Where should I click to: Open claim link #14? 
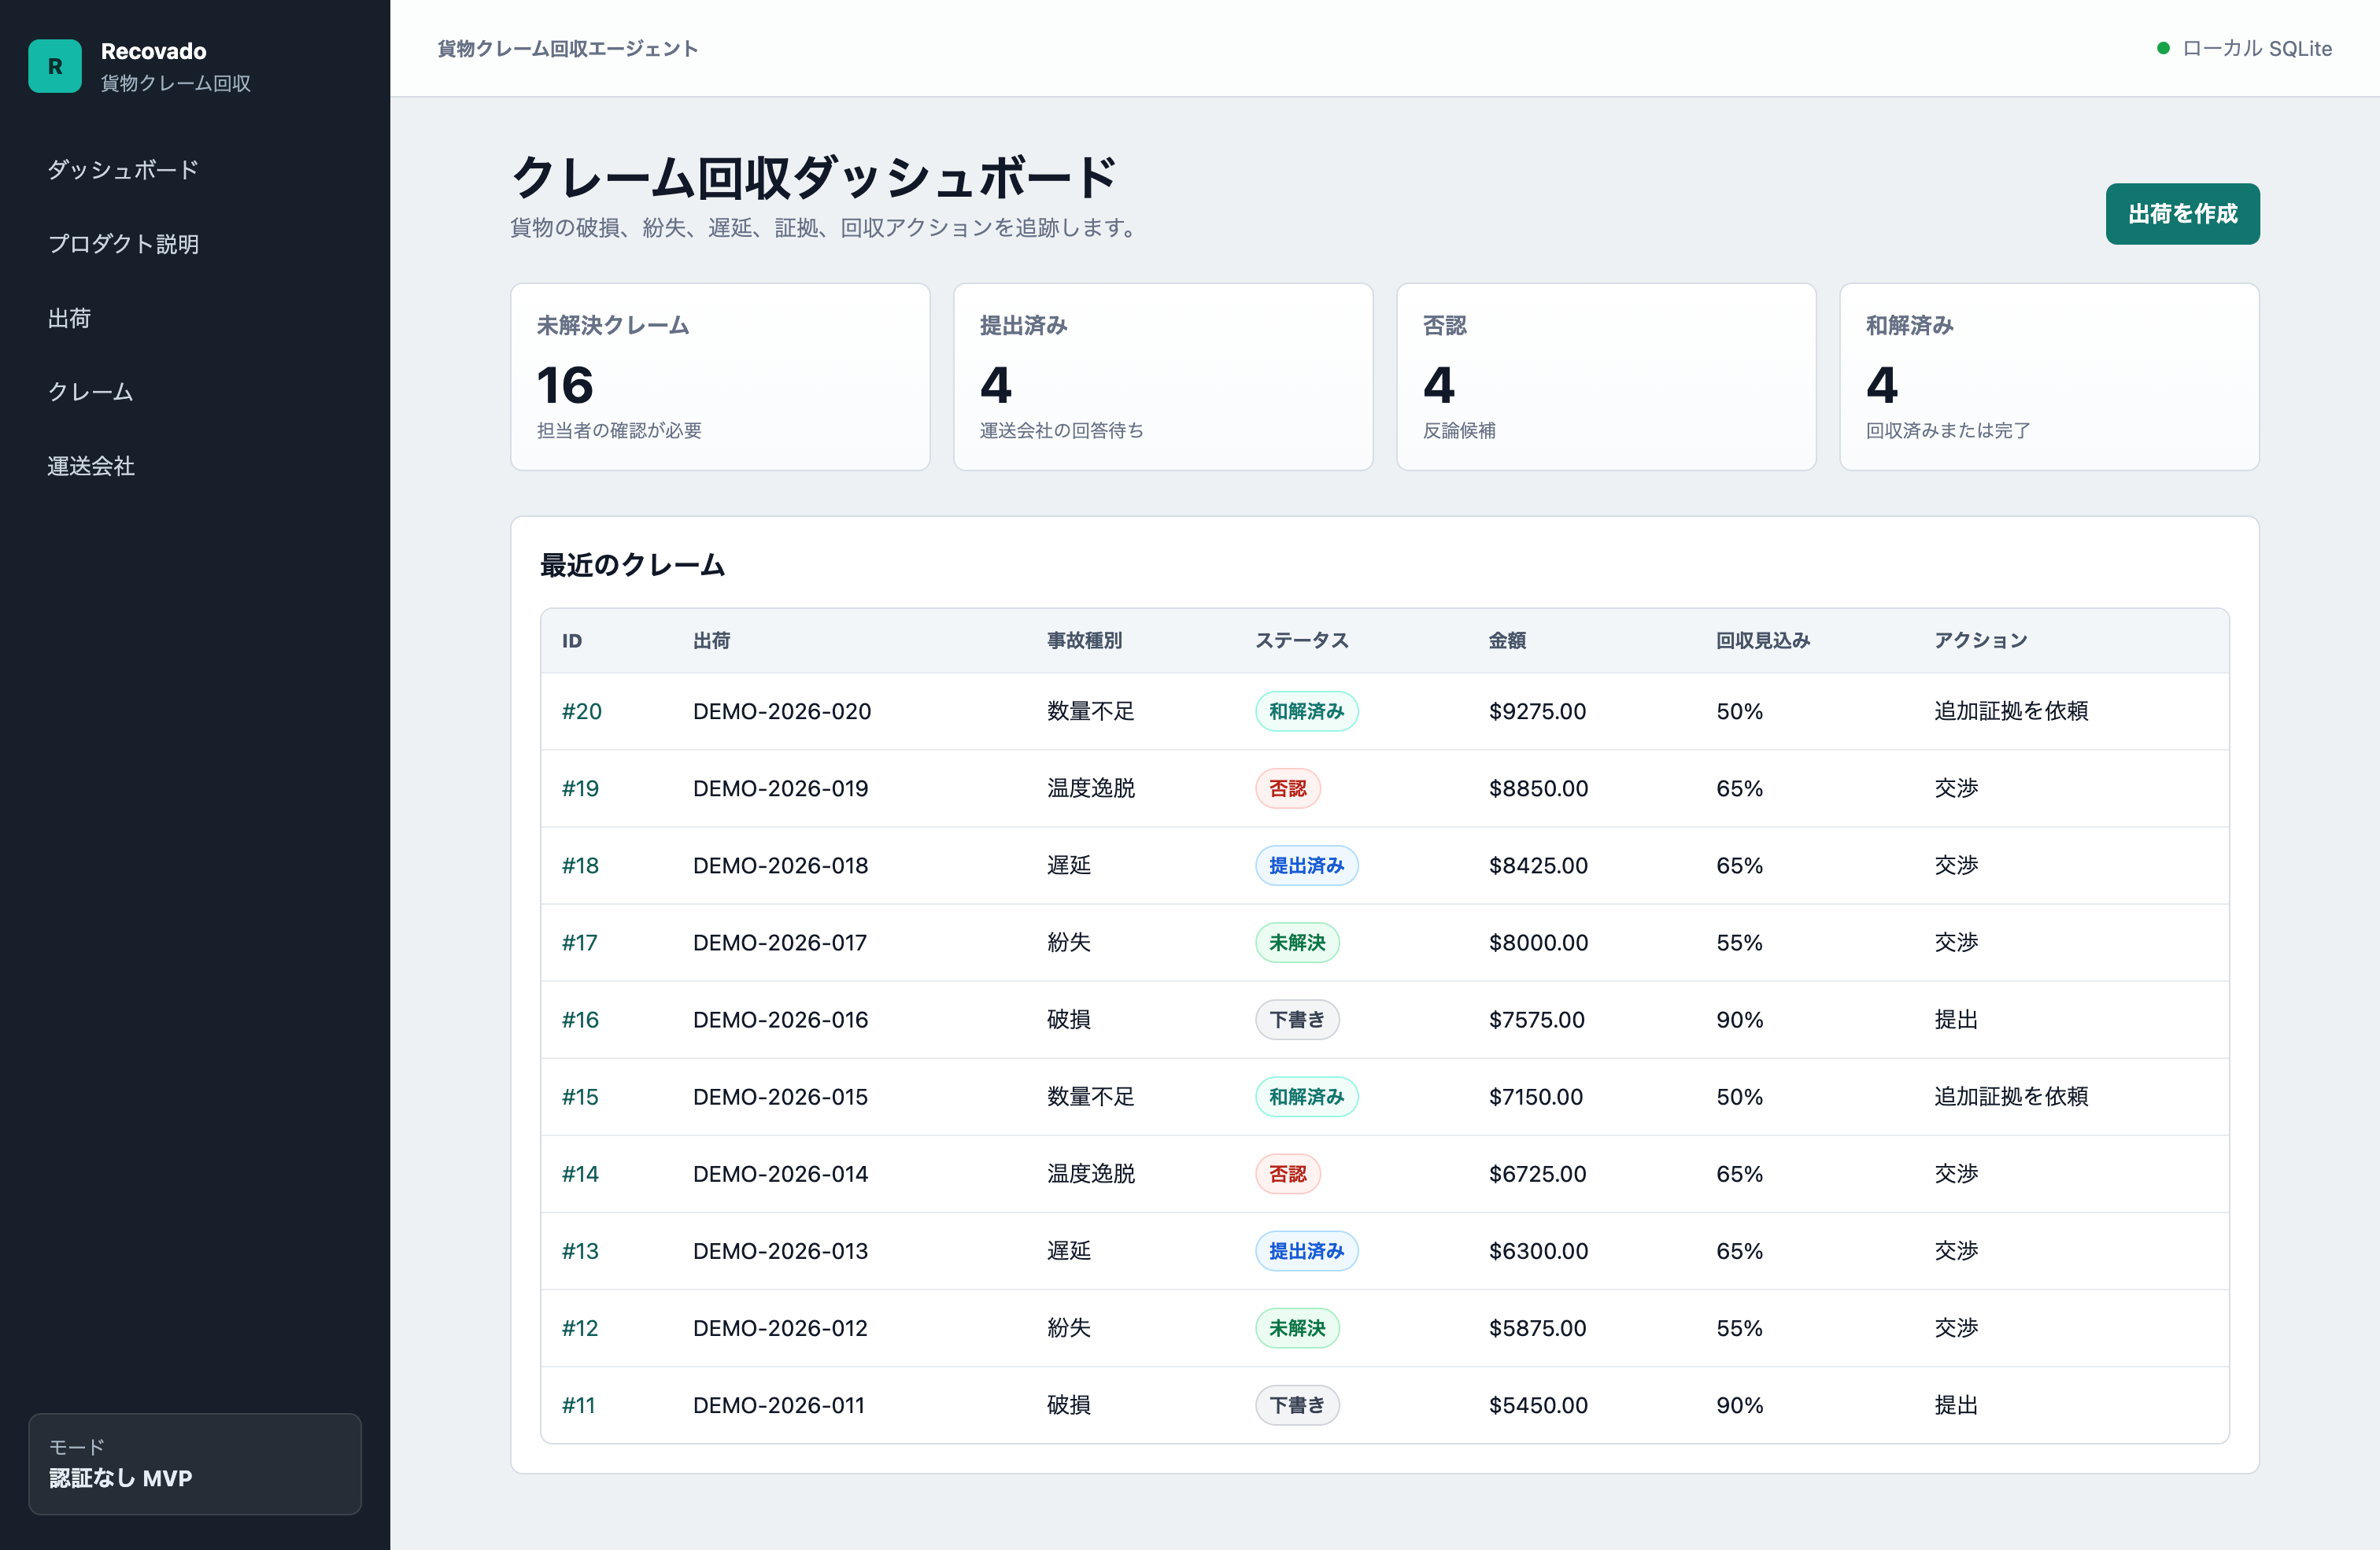580,1173
